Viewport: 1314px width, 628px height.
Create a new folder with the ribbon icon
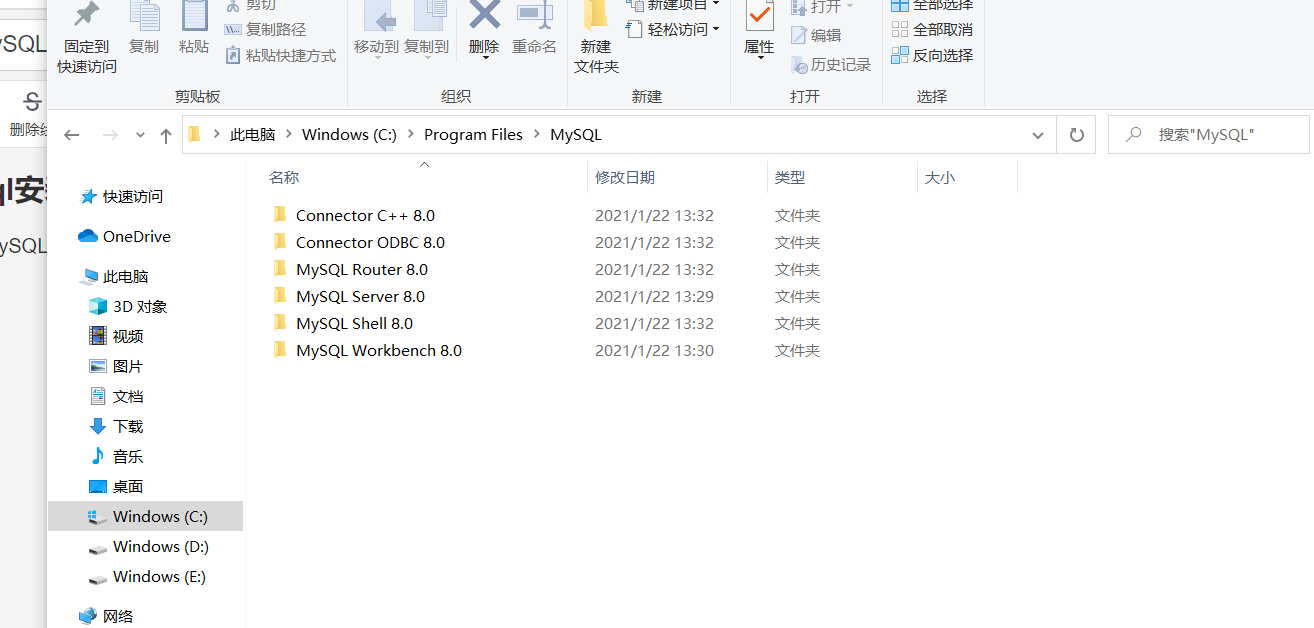tap(595, 35)
